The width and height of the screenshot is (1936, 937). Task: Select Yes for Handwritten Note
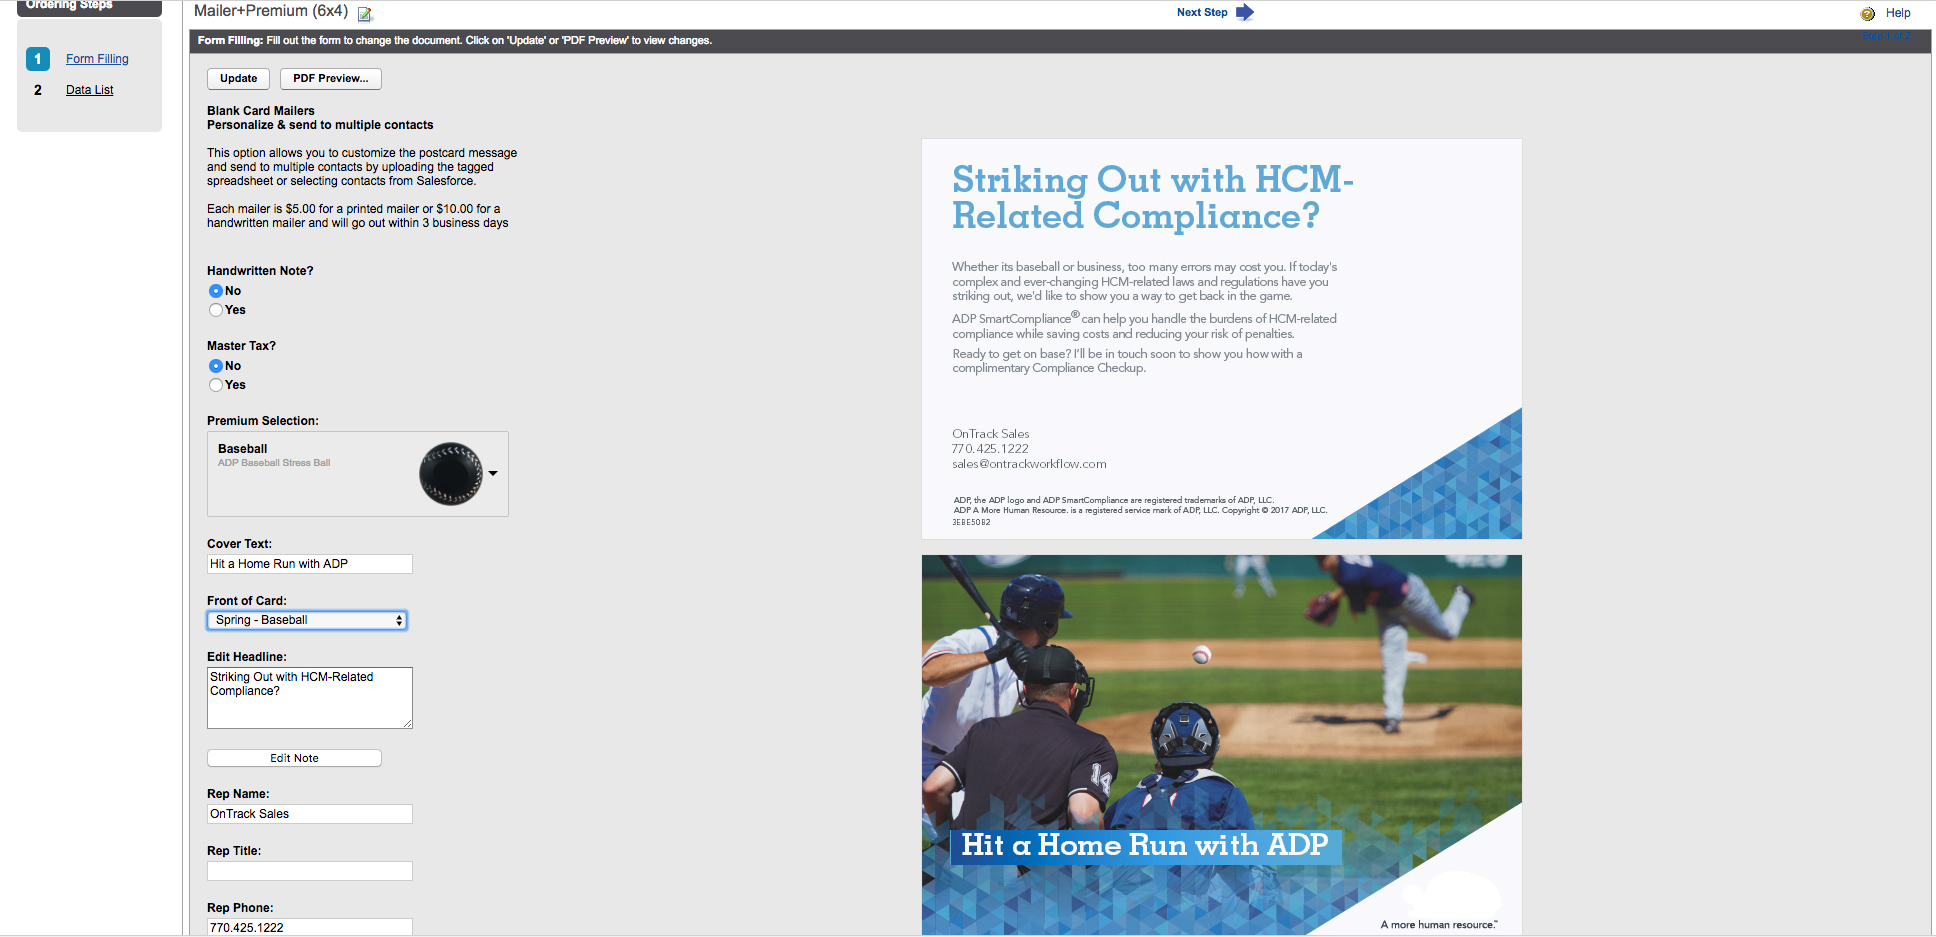(x=216, y=310)
